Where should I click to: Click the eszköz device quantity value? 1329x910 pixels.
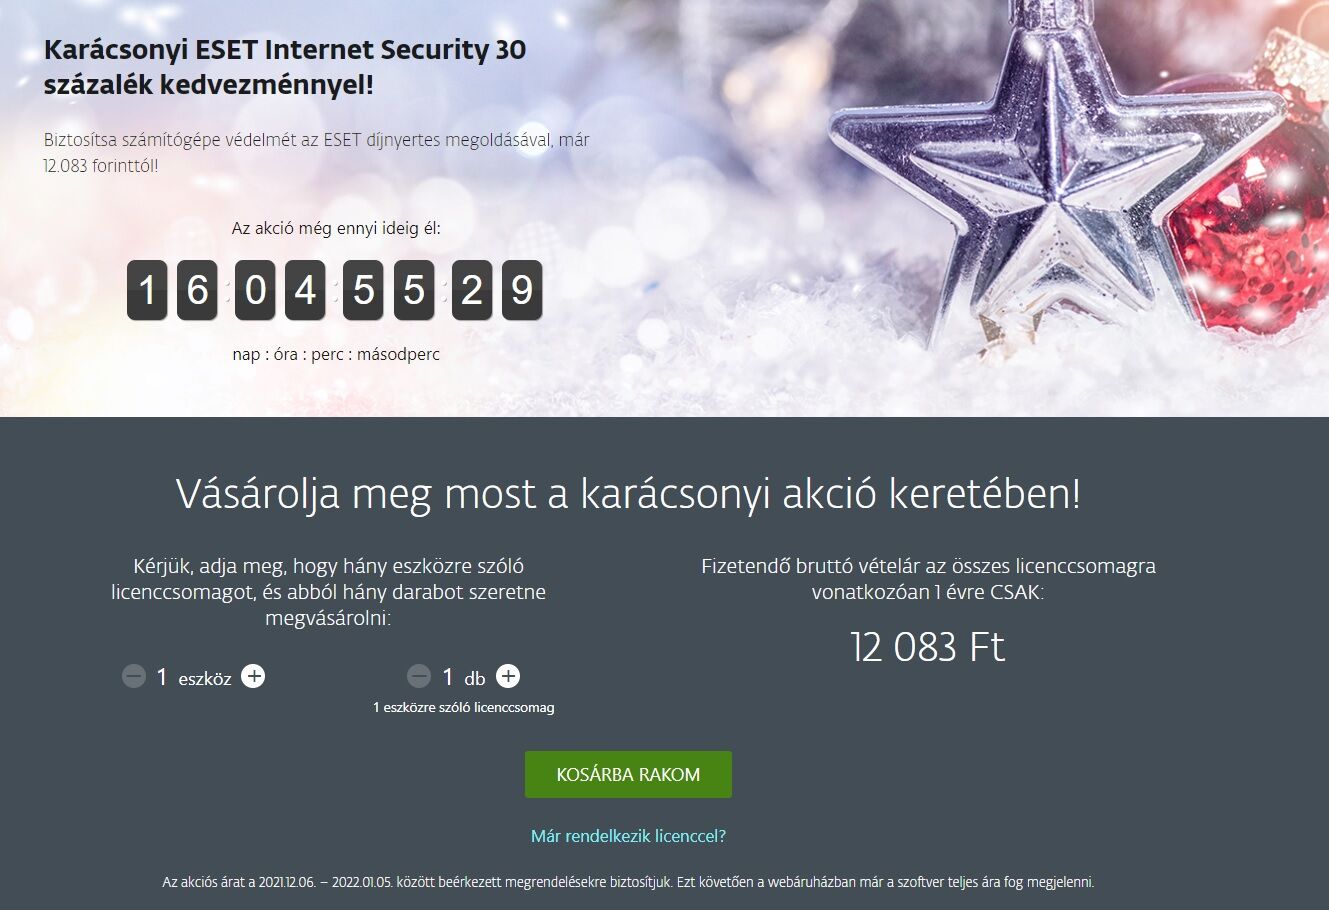[x=162, y=677]
